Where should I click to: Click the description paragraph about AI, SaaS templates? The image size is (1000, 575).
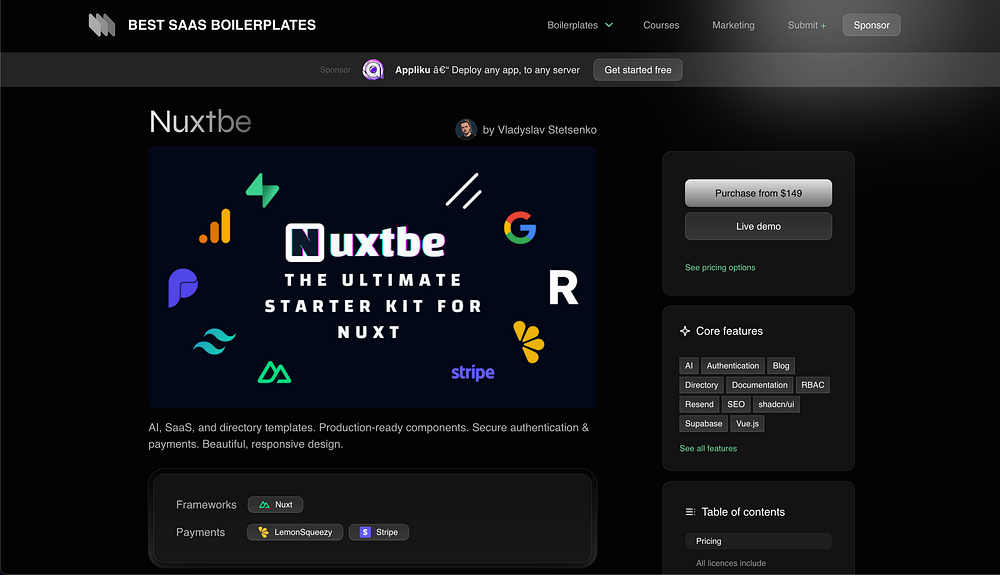[369, 436]
